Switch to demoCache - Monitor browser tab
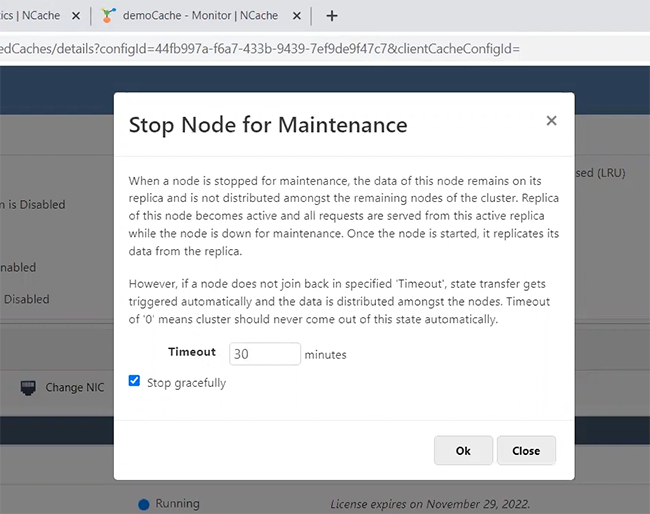Screen dimensions: 650x514 200,16
